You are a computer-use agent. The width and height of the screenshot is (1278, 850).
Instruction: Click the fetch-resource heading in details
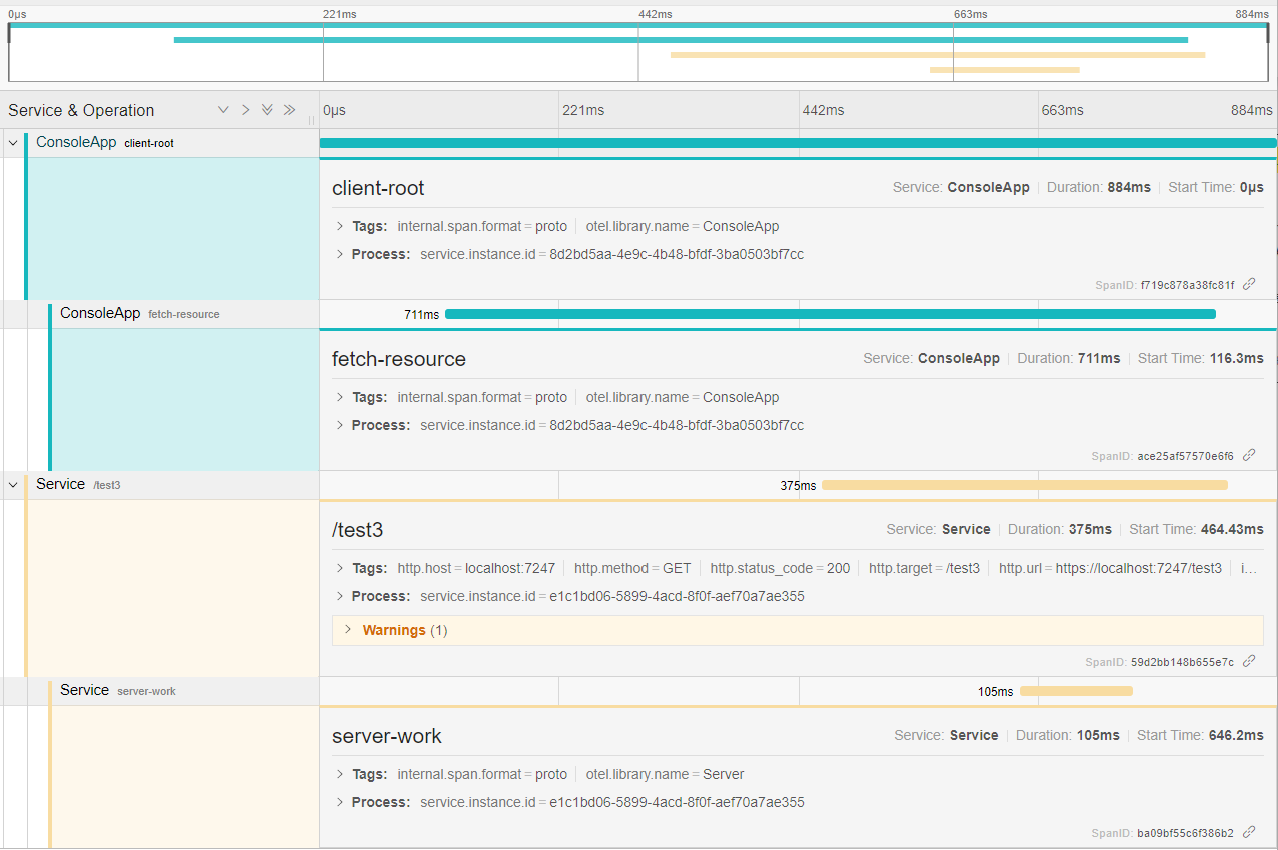point(399,359)
